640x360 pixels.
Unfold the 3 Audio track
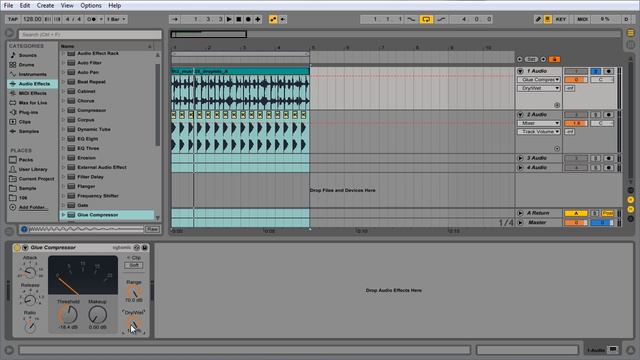click(520, 158)
